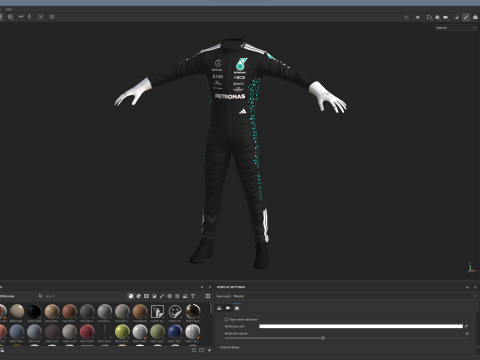480x360 pixels.
Task: Click the grid toolbar icon at top left
Action: tap(11, 17)
